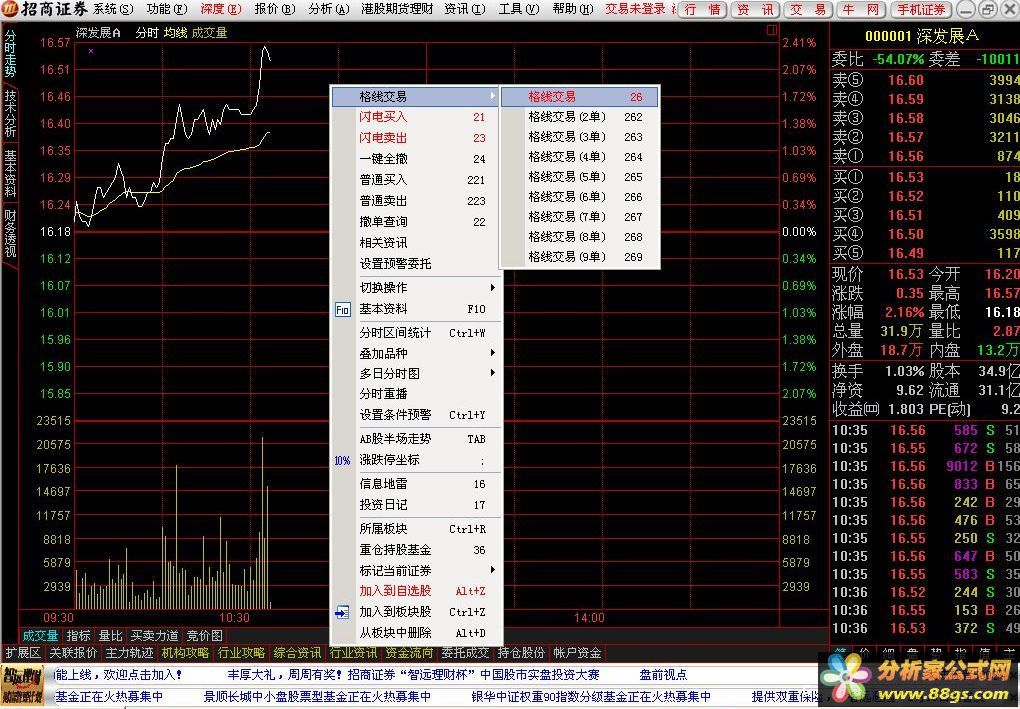1020x709 pixels.
Task: Select AB股半场走势 menu entry
Action: click(417, 439)
